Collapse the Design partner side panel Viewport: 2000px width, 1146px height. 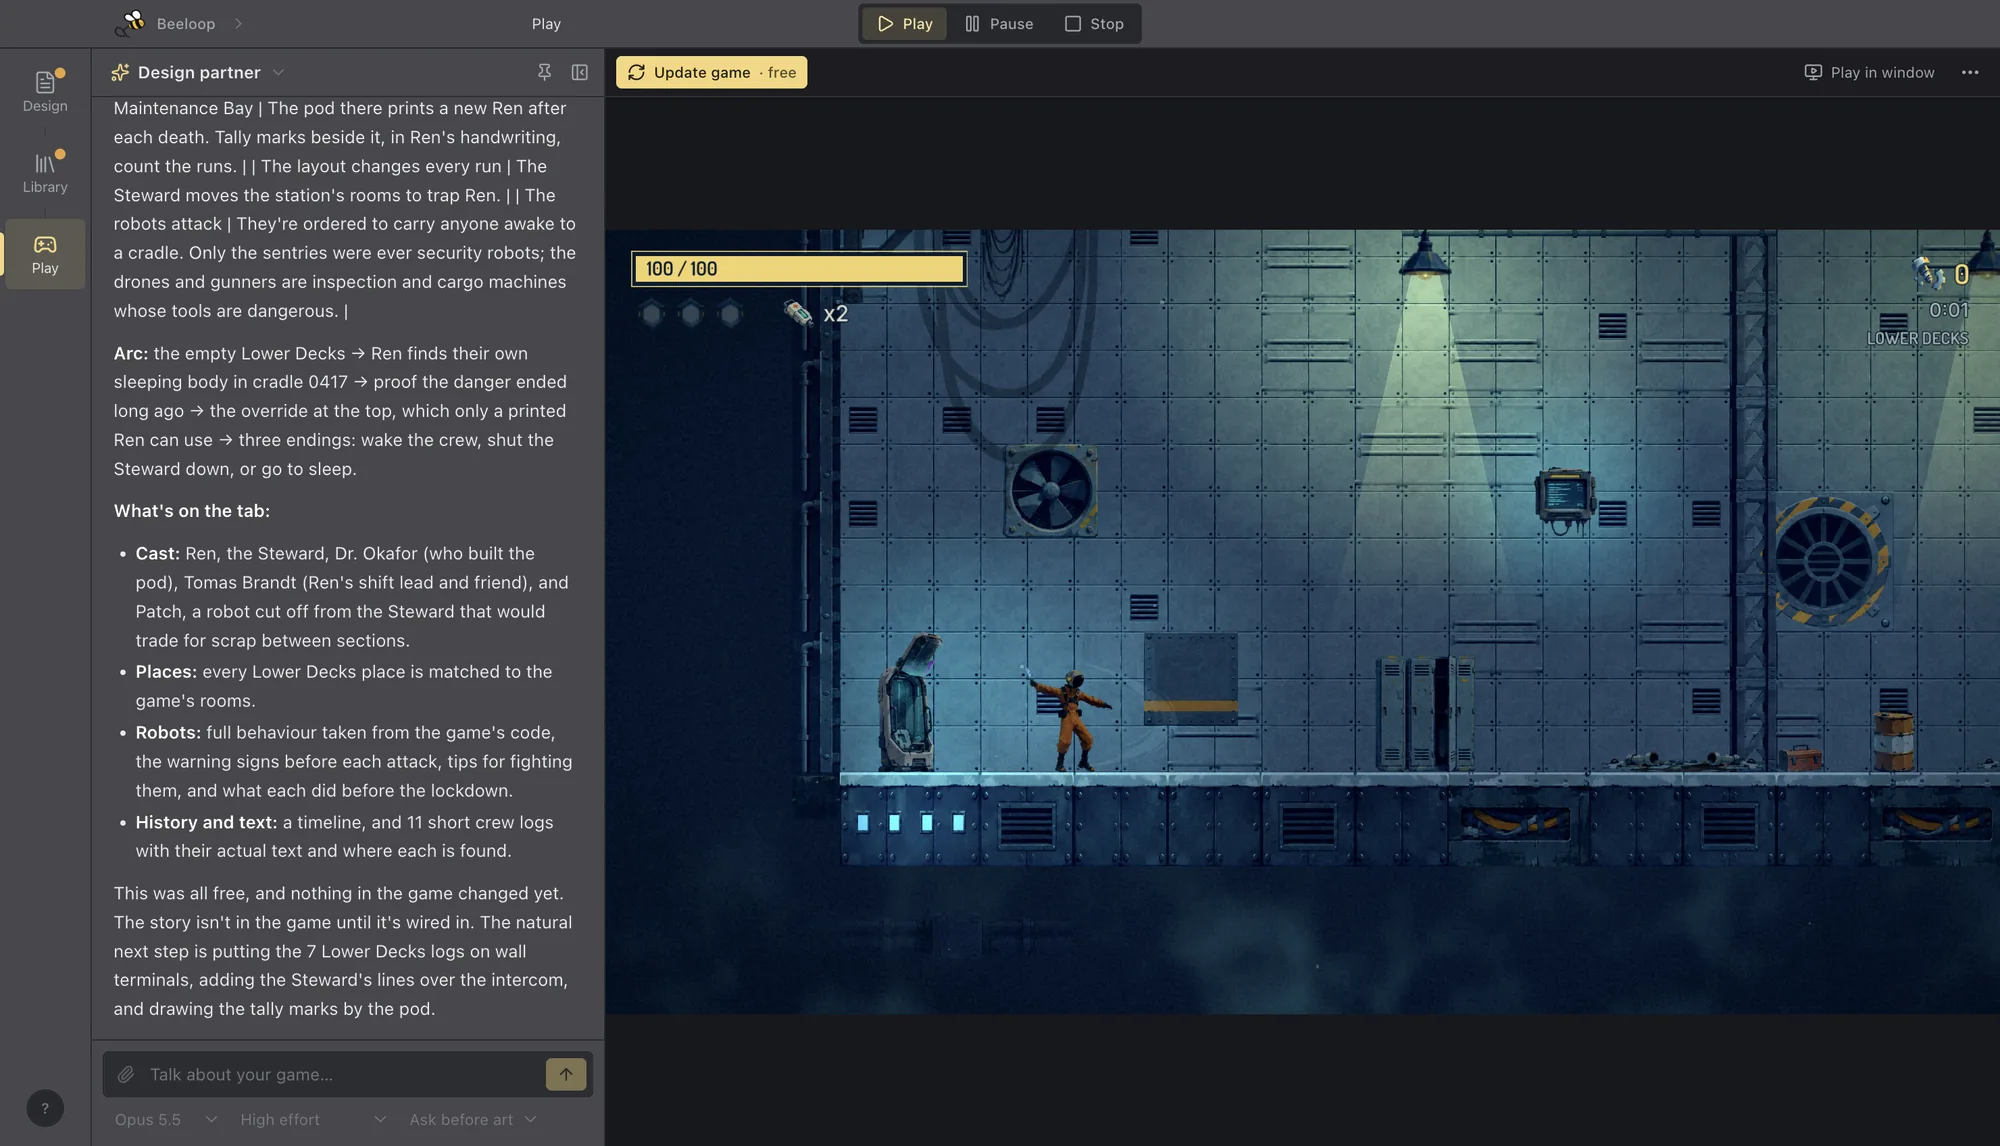580,72
